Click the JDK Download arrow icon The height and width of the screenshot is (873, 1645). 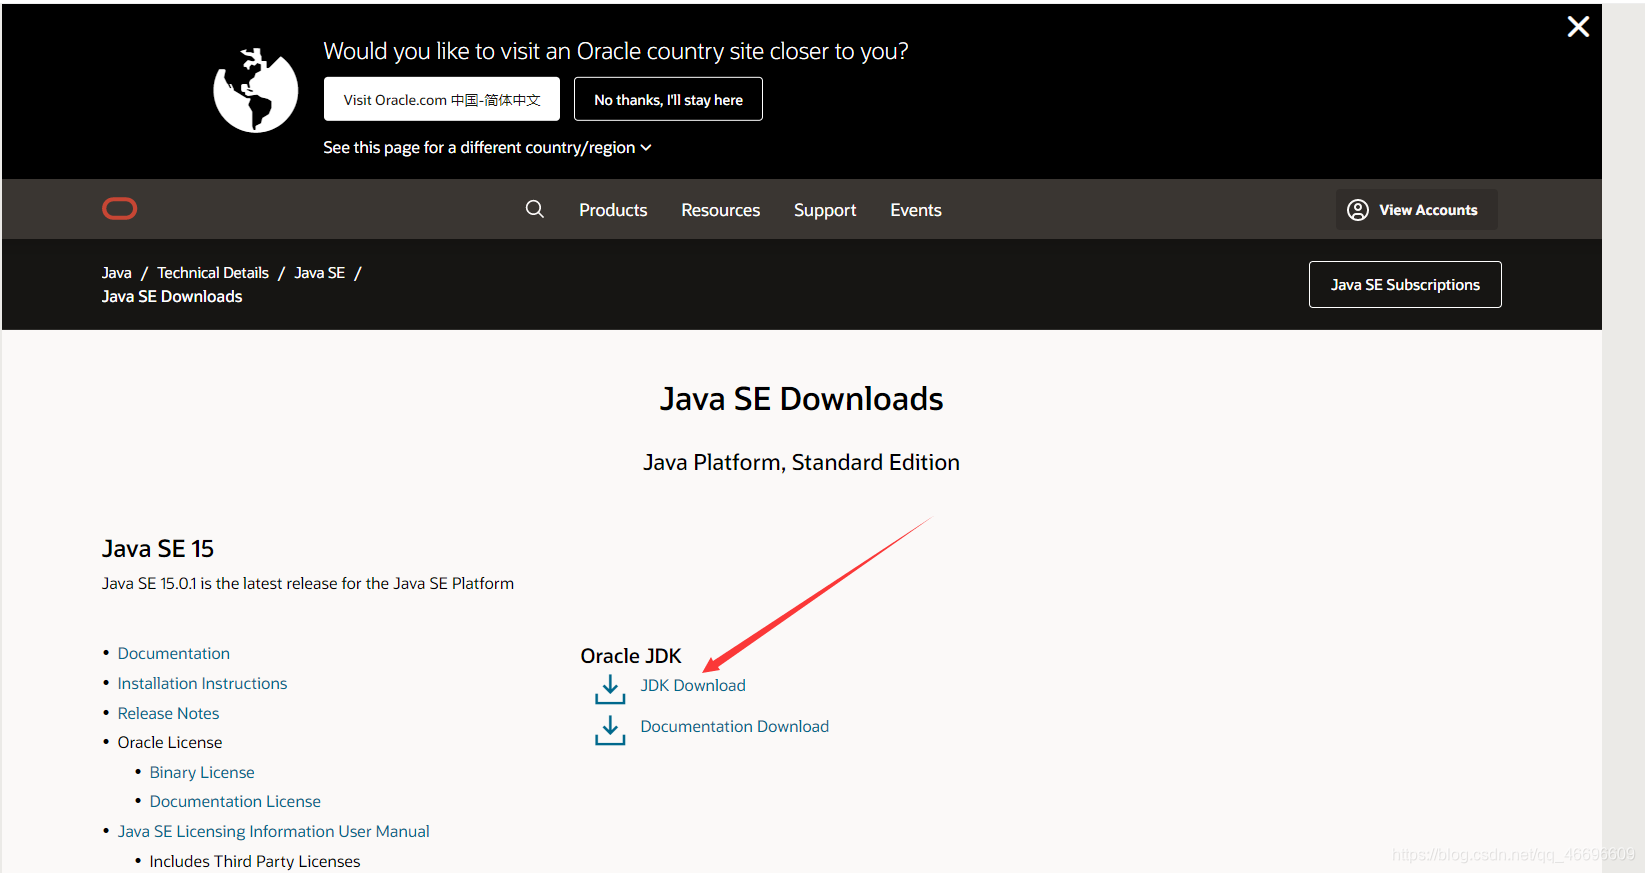click(610, 689)
